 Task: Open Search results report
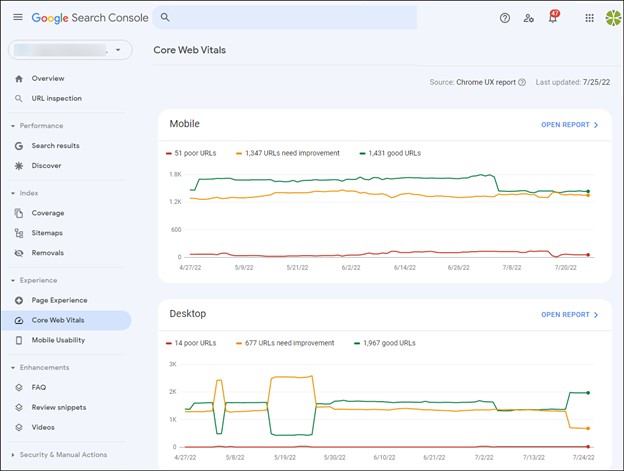click(55, 146)
